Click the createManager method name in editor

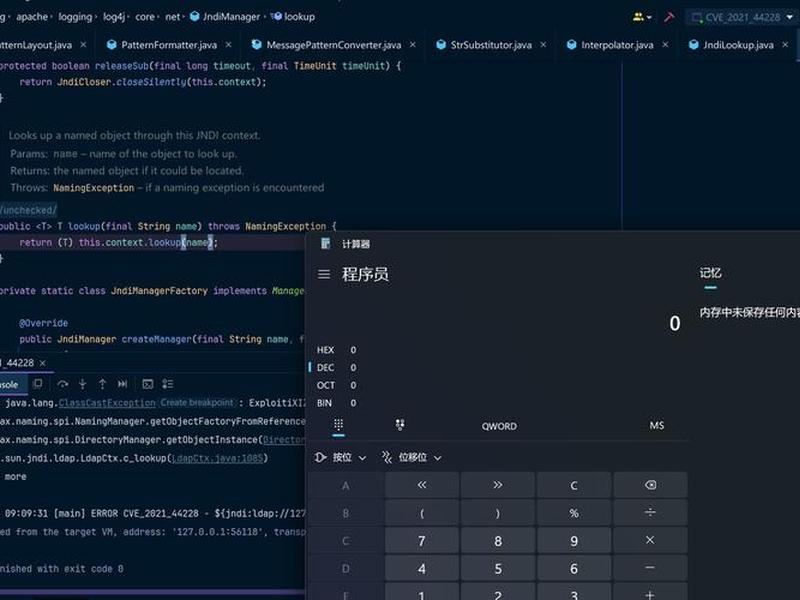coord(156,339)
